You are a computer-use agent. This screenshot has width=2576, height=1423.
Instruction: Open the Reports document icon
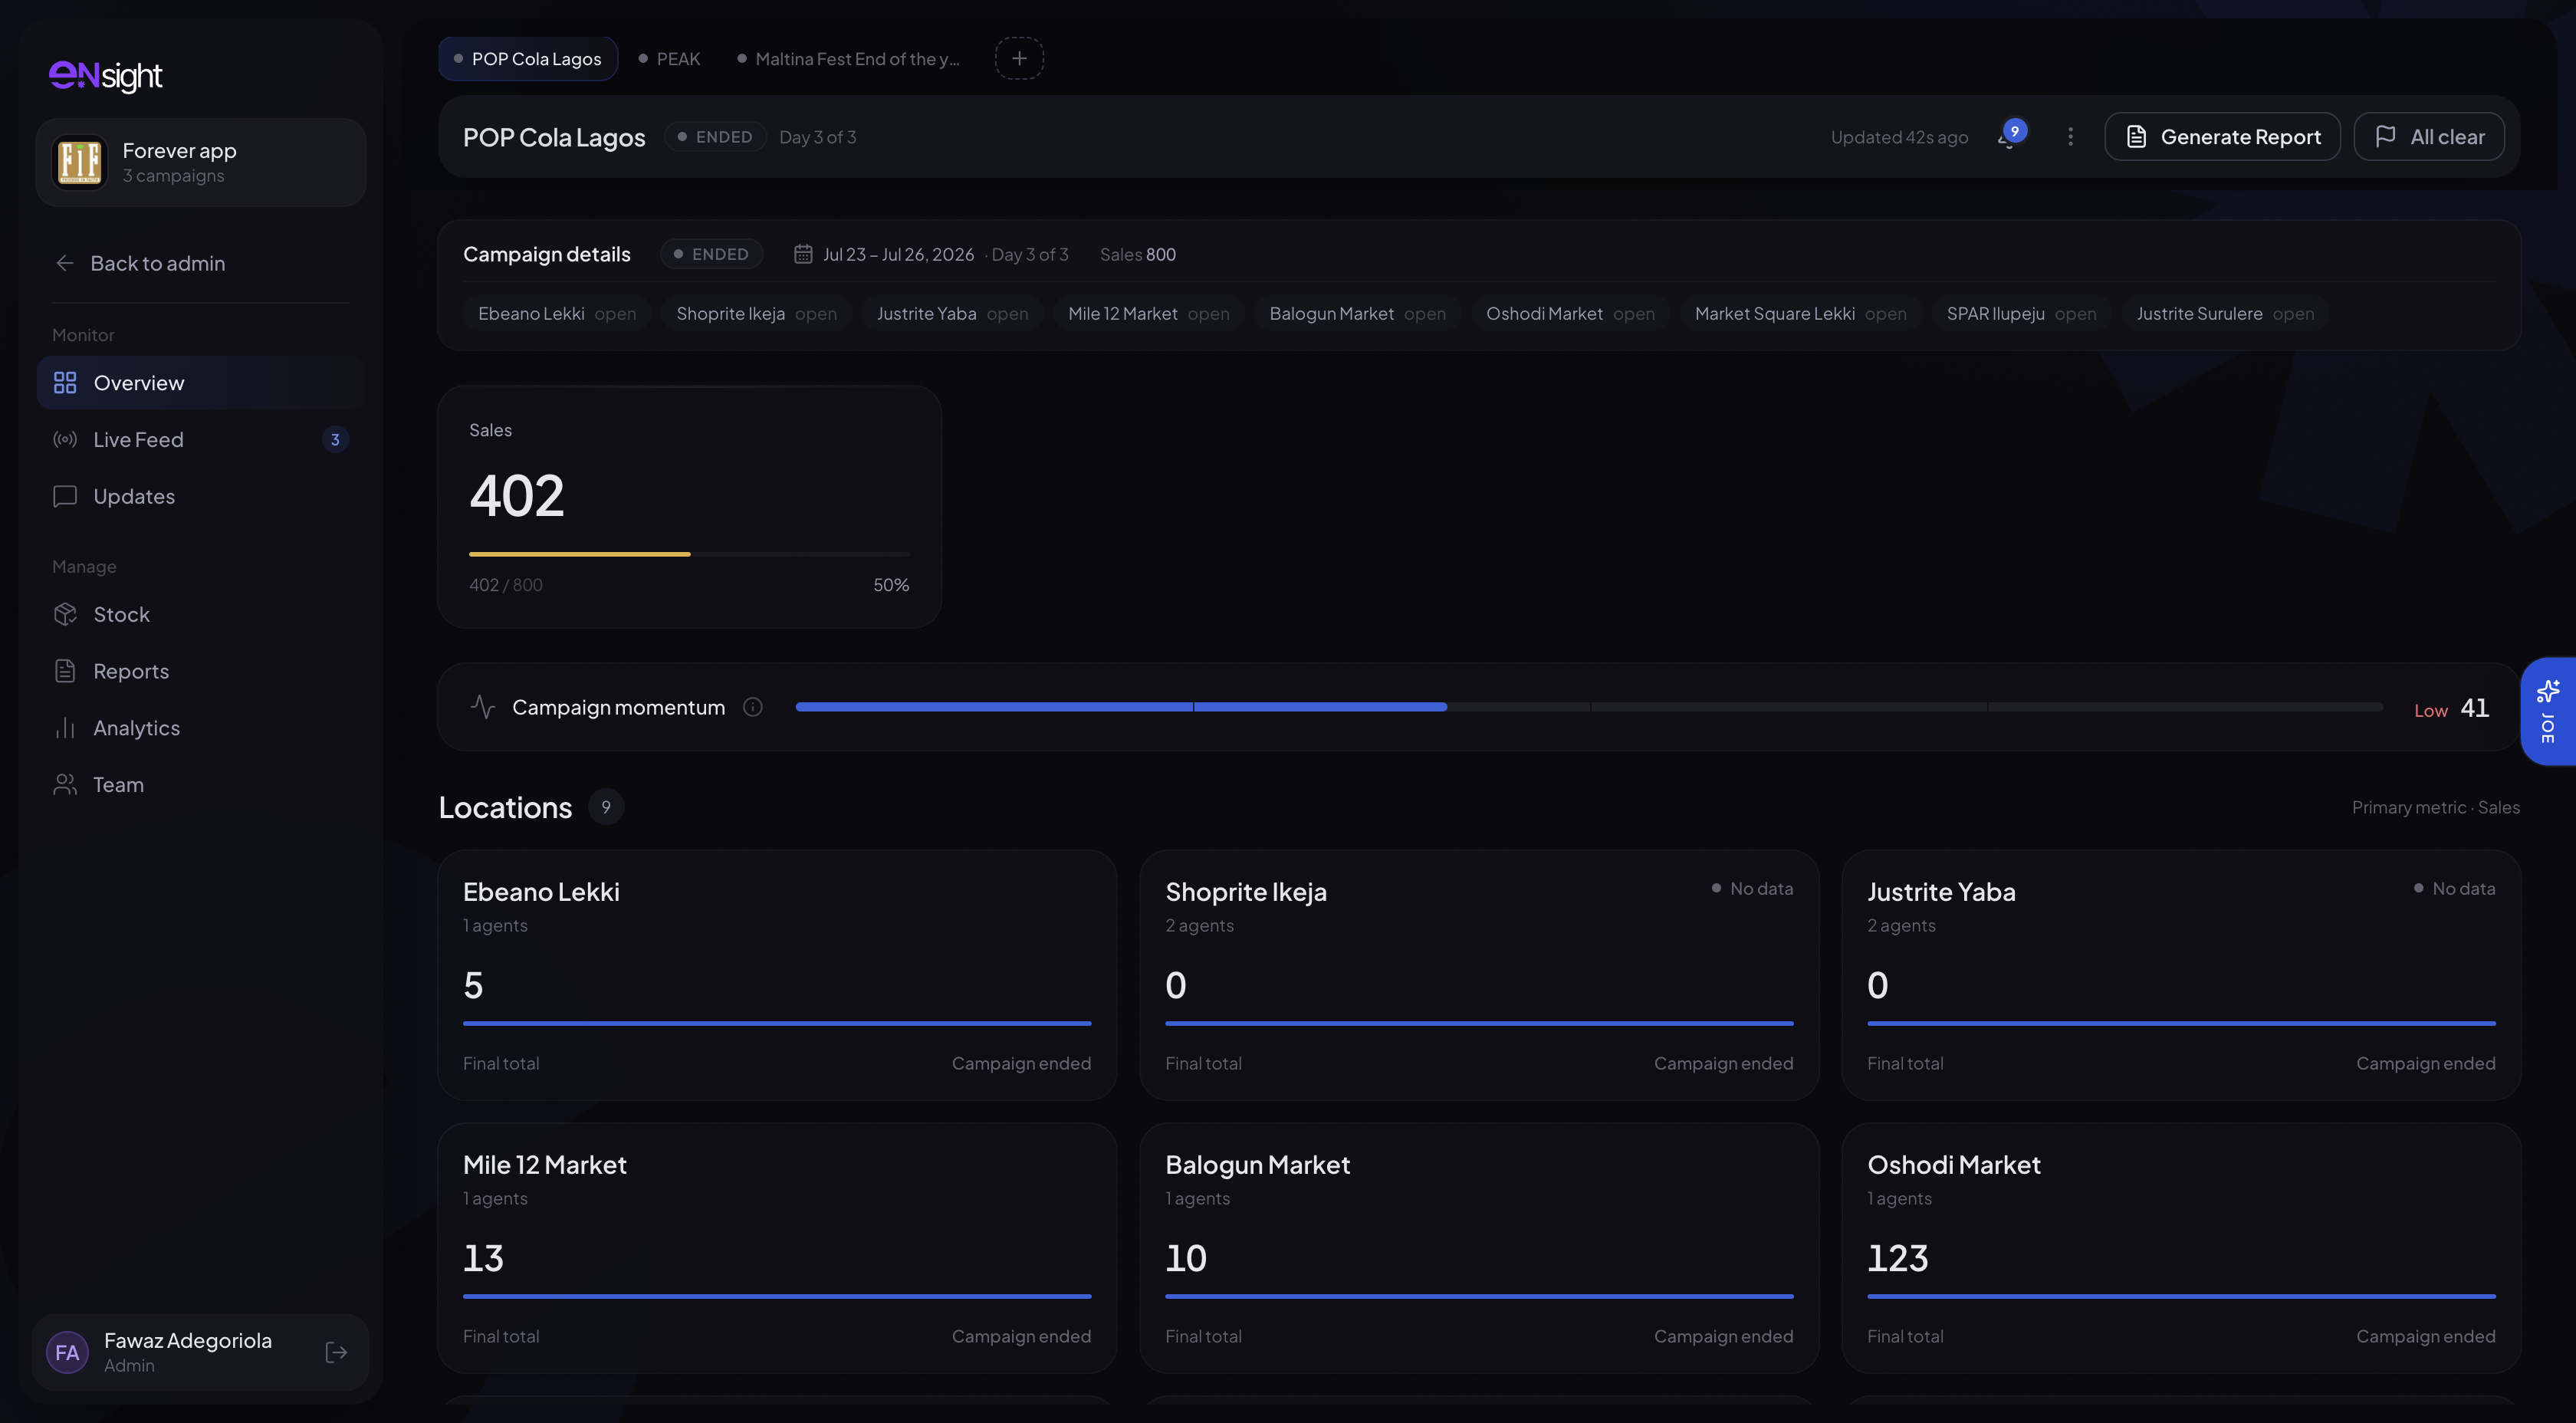(x=65, y=672)
